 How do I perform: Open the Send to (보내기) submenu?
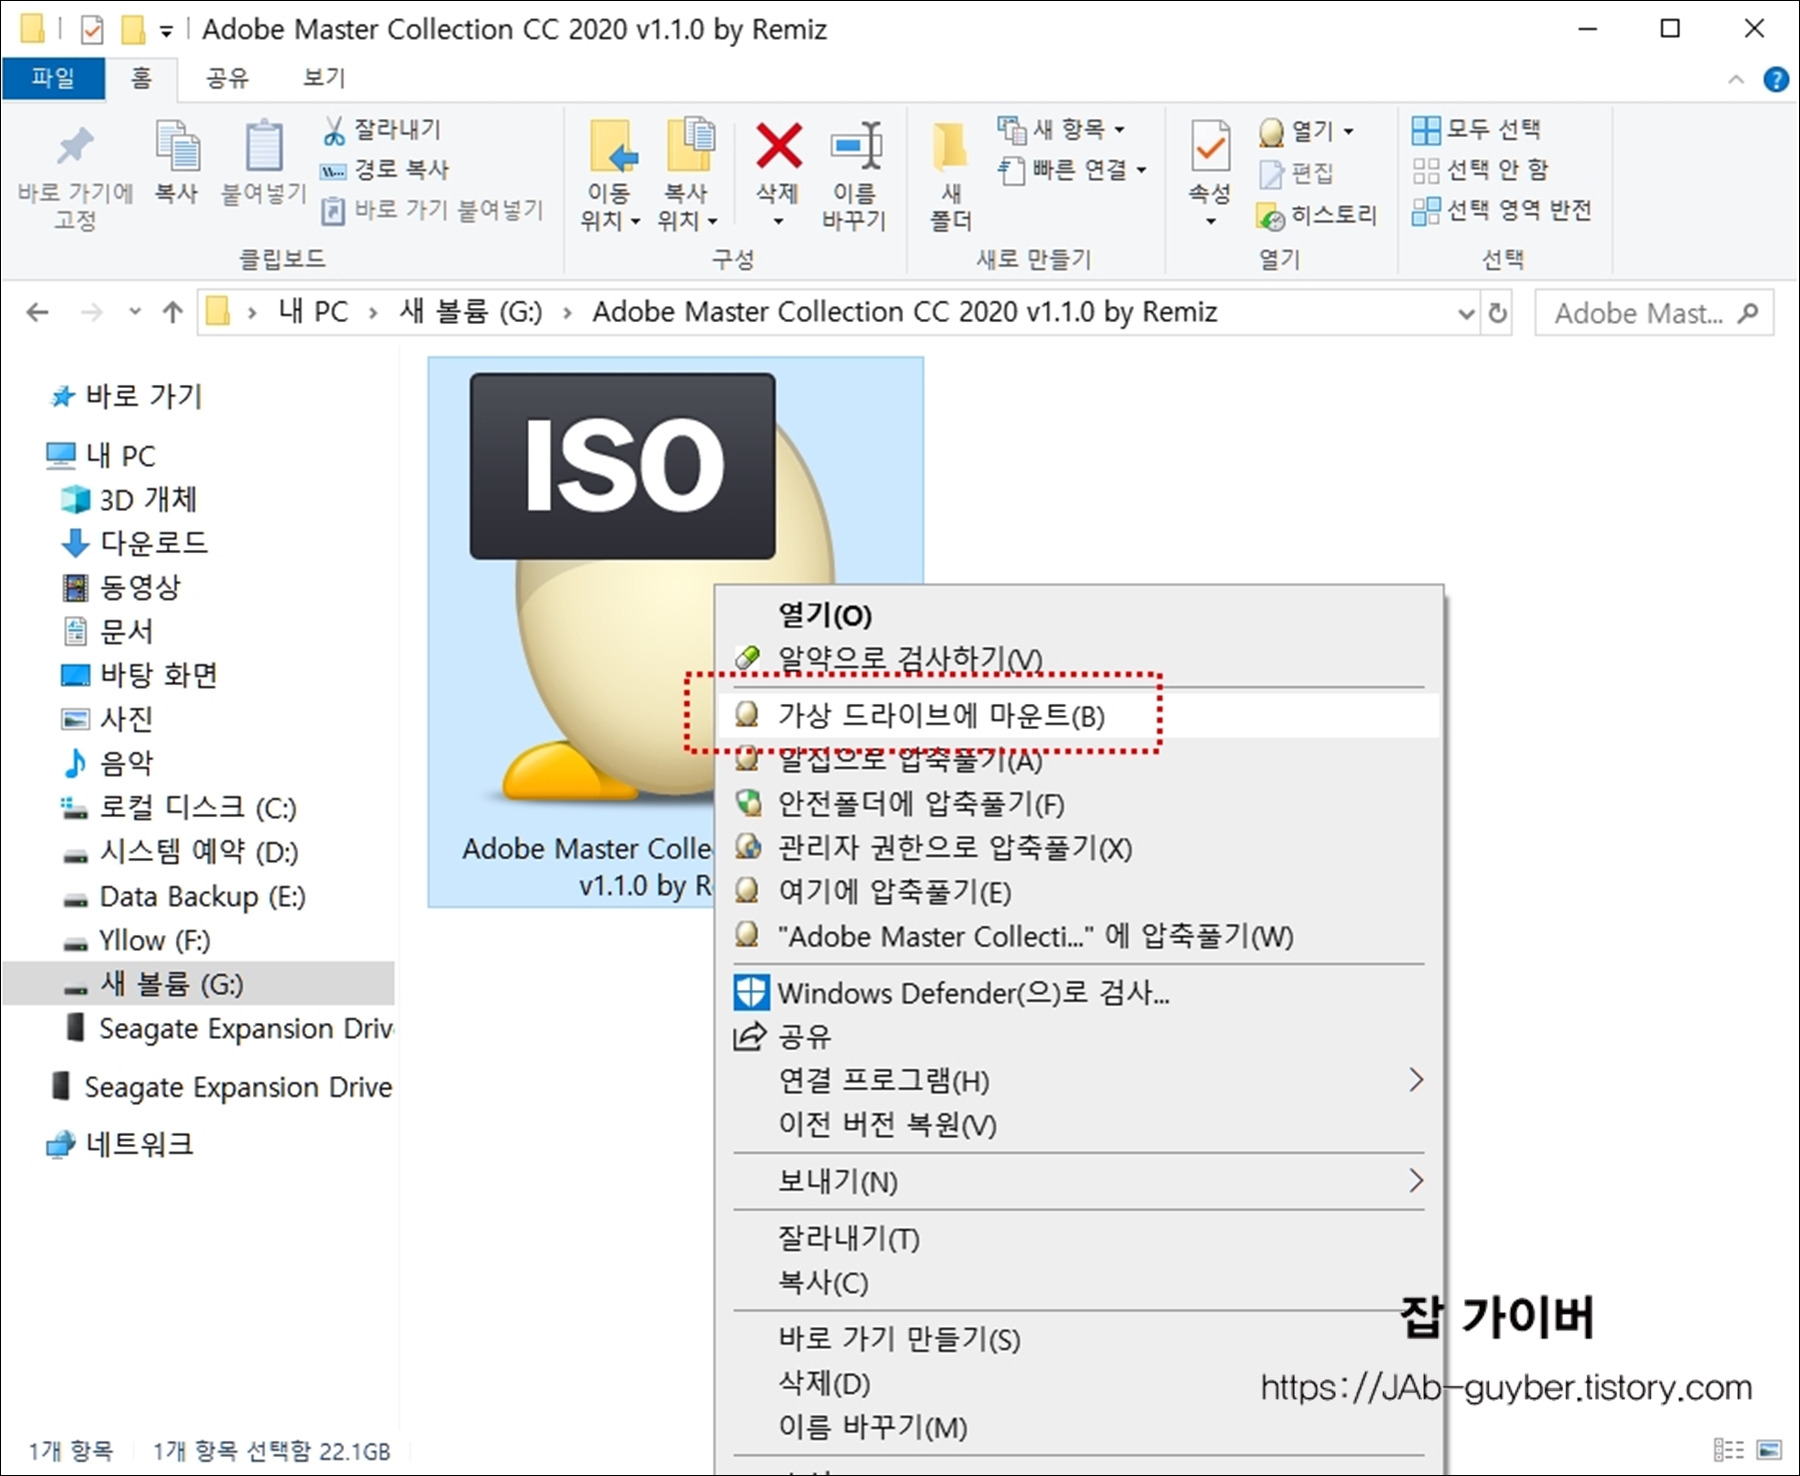coord(1079,1182)
